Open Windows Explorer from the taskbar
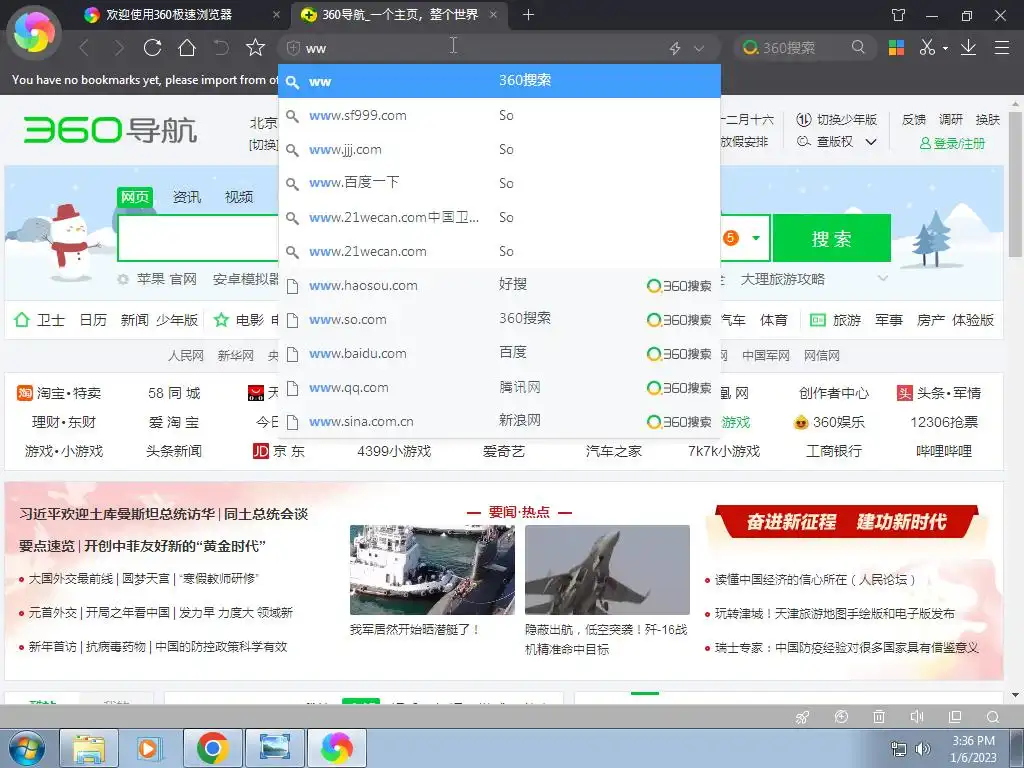This screenshot has width=1024, height=768. pyautogui.click(x=89, y=748)
